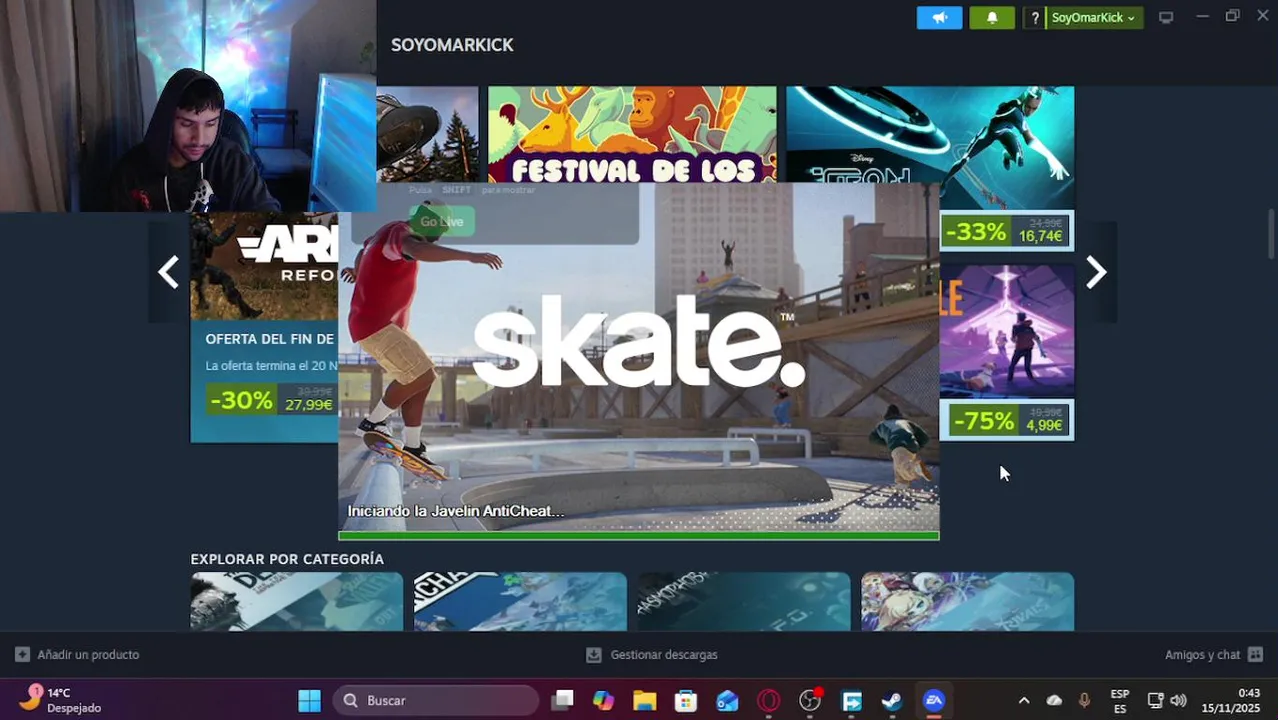Switch ESP ES keyboard language
This screenshot has height=720, width=1278.
[x=1120, y=701]
